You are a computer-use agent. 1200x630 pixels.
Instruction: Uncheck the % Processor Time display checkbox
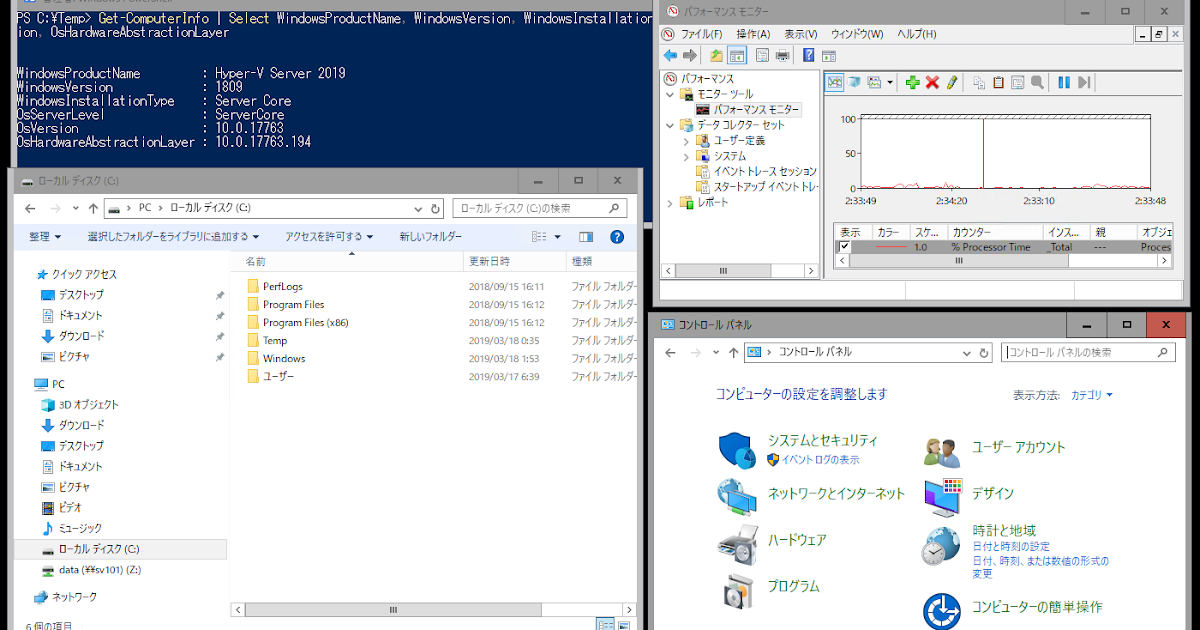coord(843,247)
